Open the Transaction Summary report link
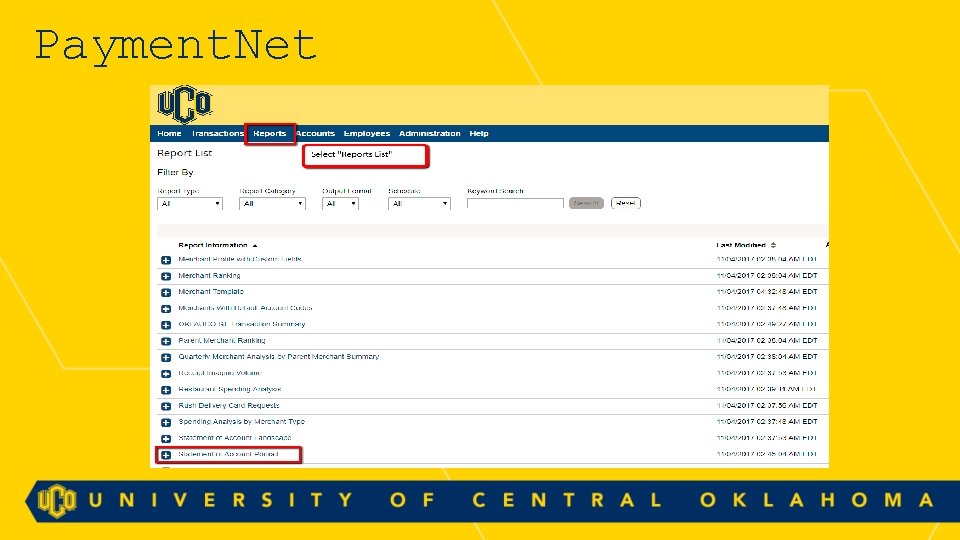The height and width of the screenshot is (540, 960). coord(242,324)
